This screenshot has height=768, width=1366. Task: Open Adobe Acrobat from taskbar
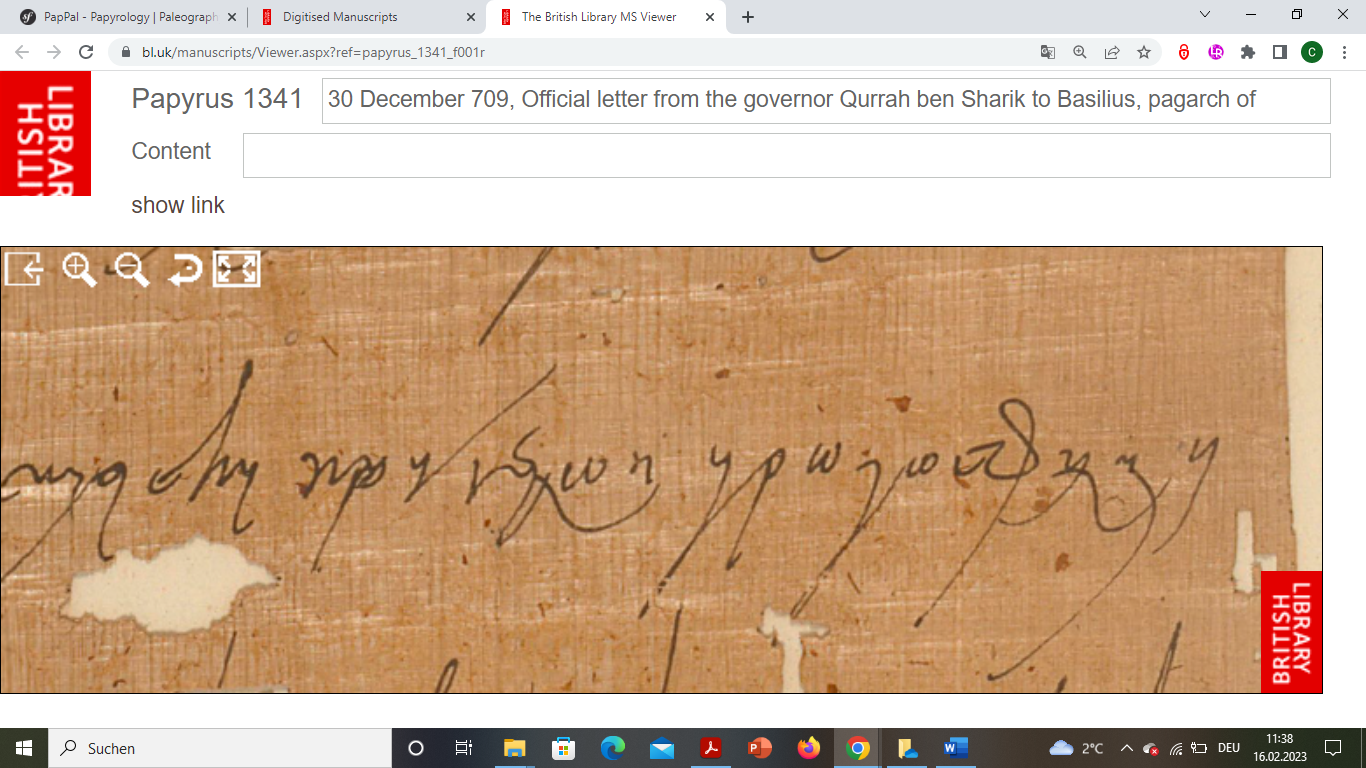pyautogui.click(x=710, y=748)
